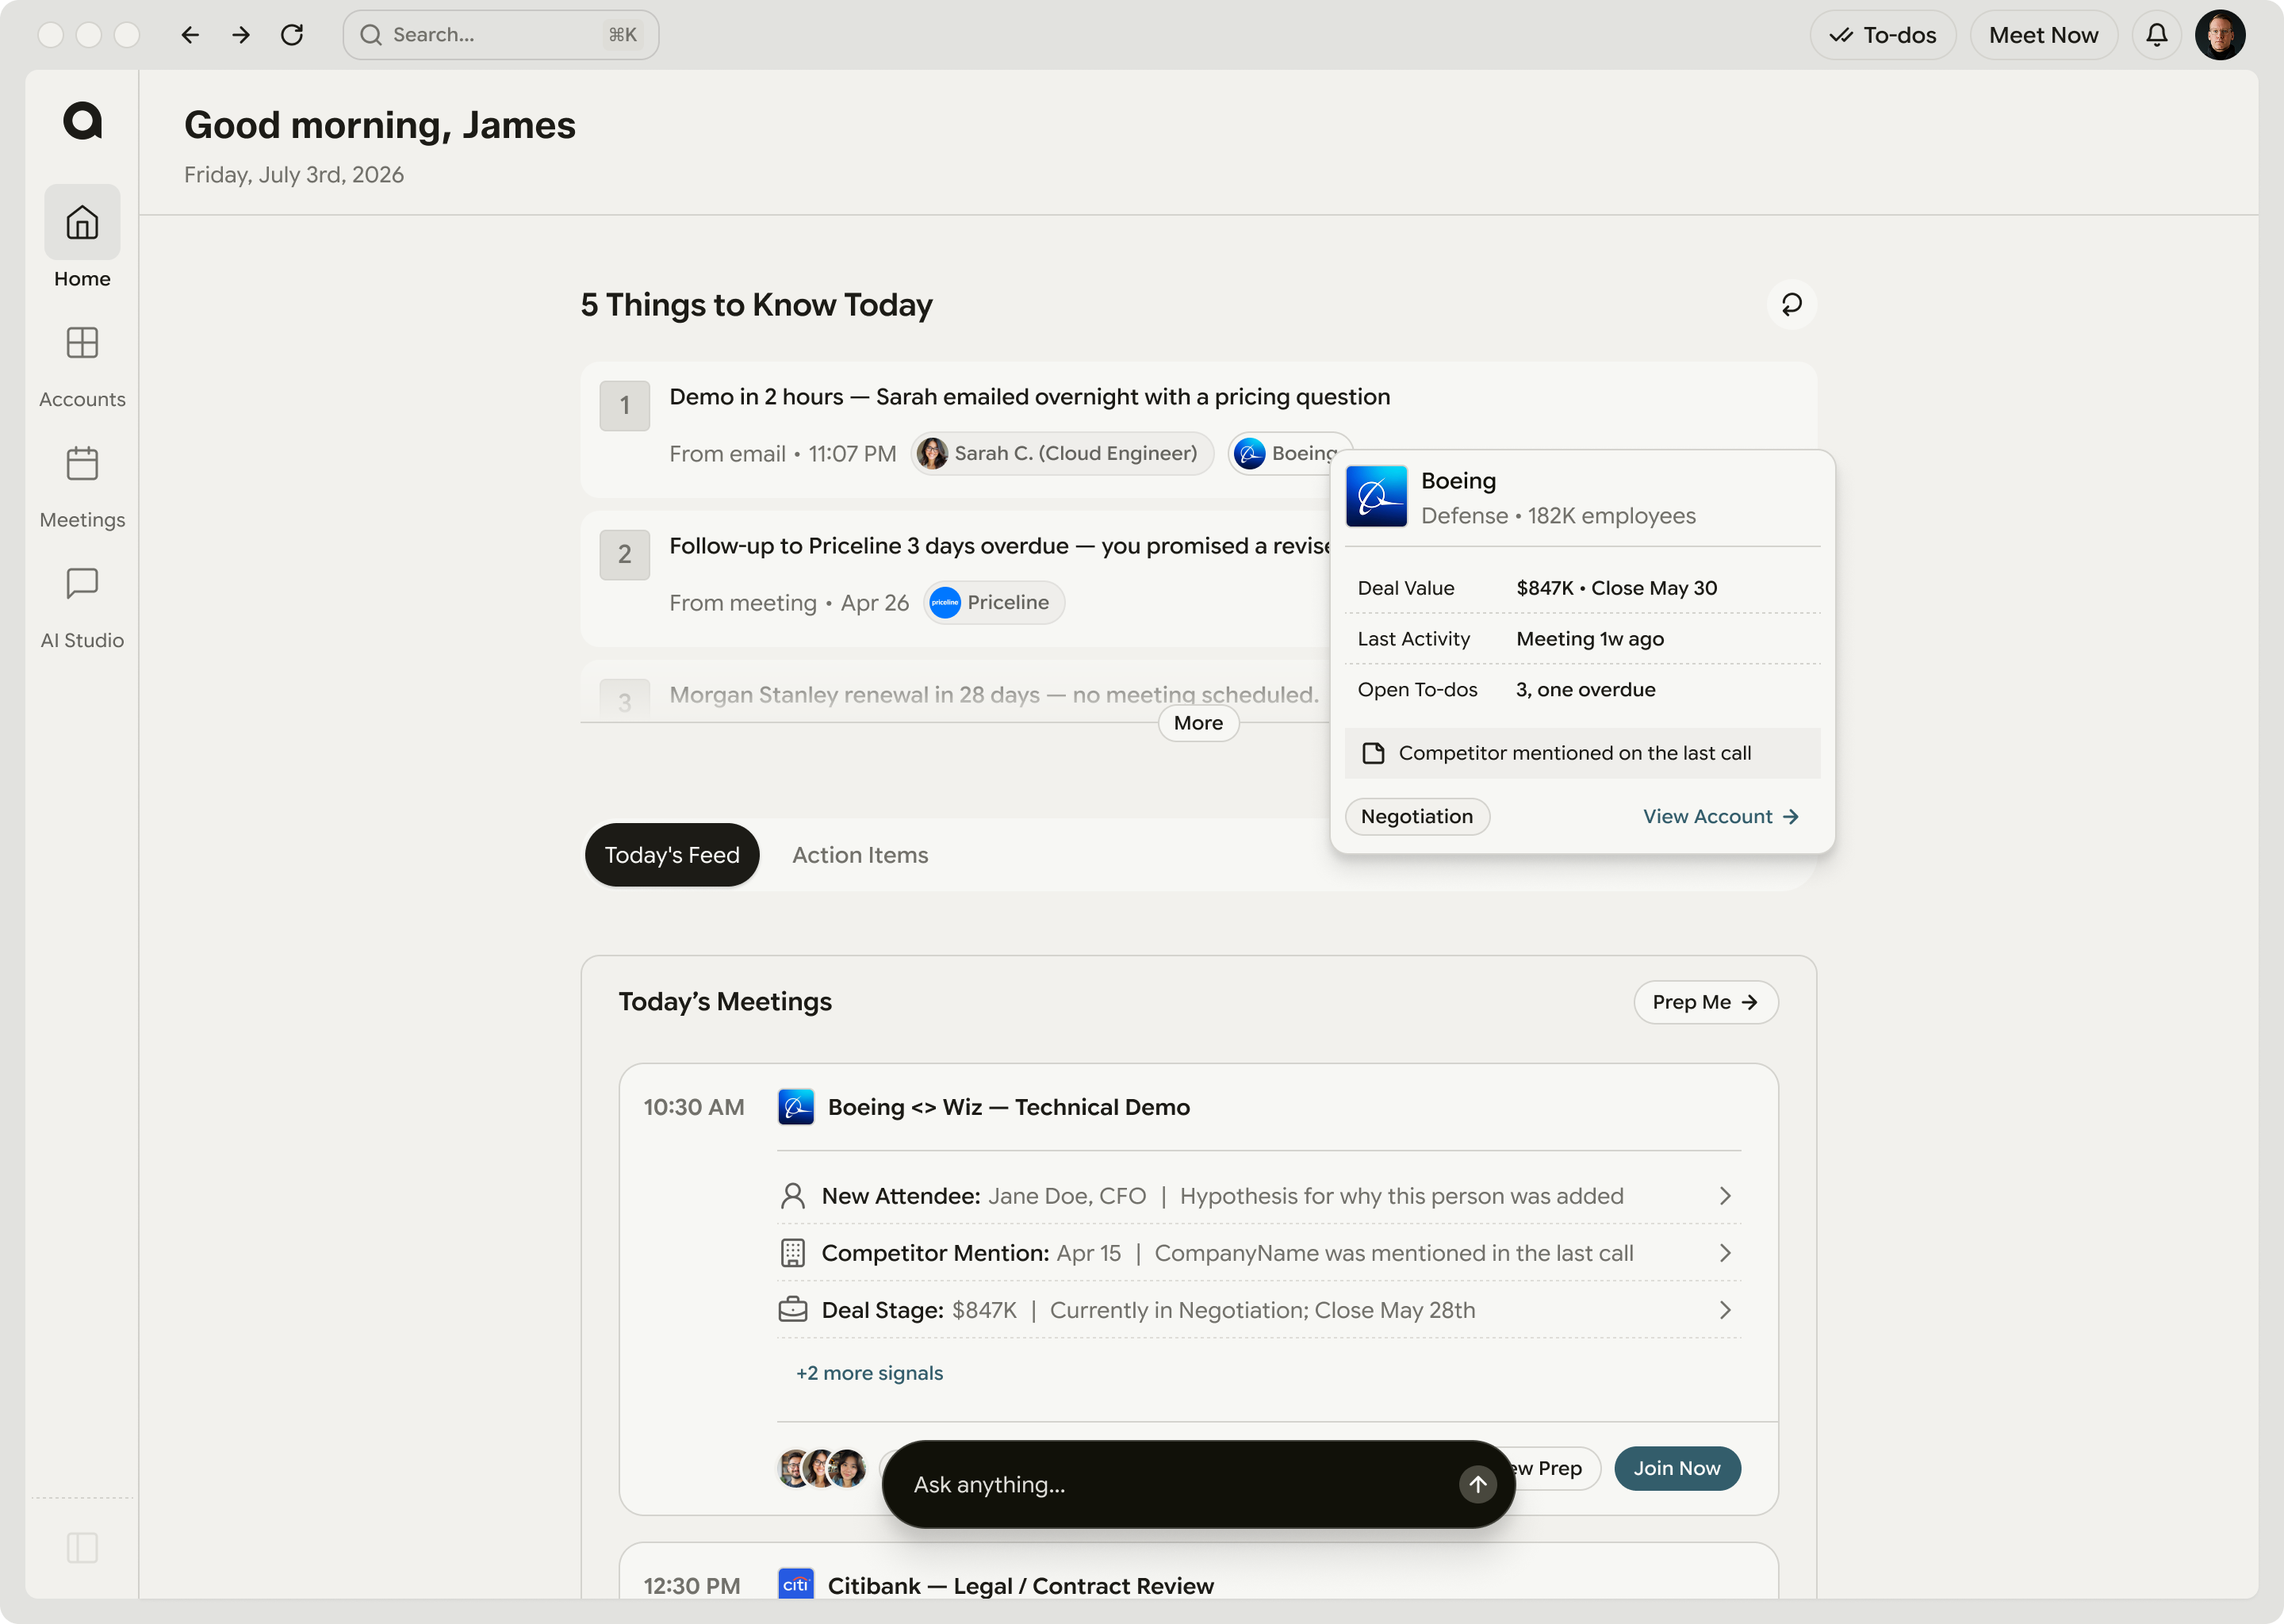Navigate forward with right arrow
Image resolution: width=2284 pixels, height=1624 pixels.
[x=241, y=35]
